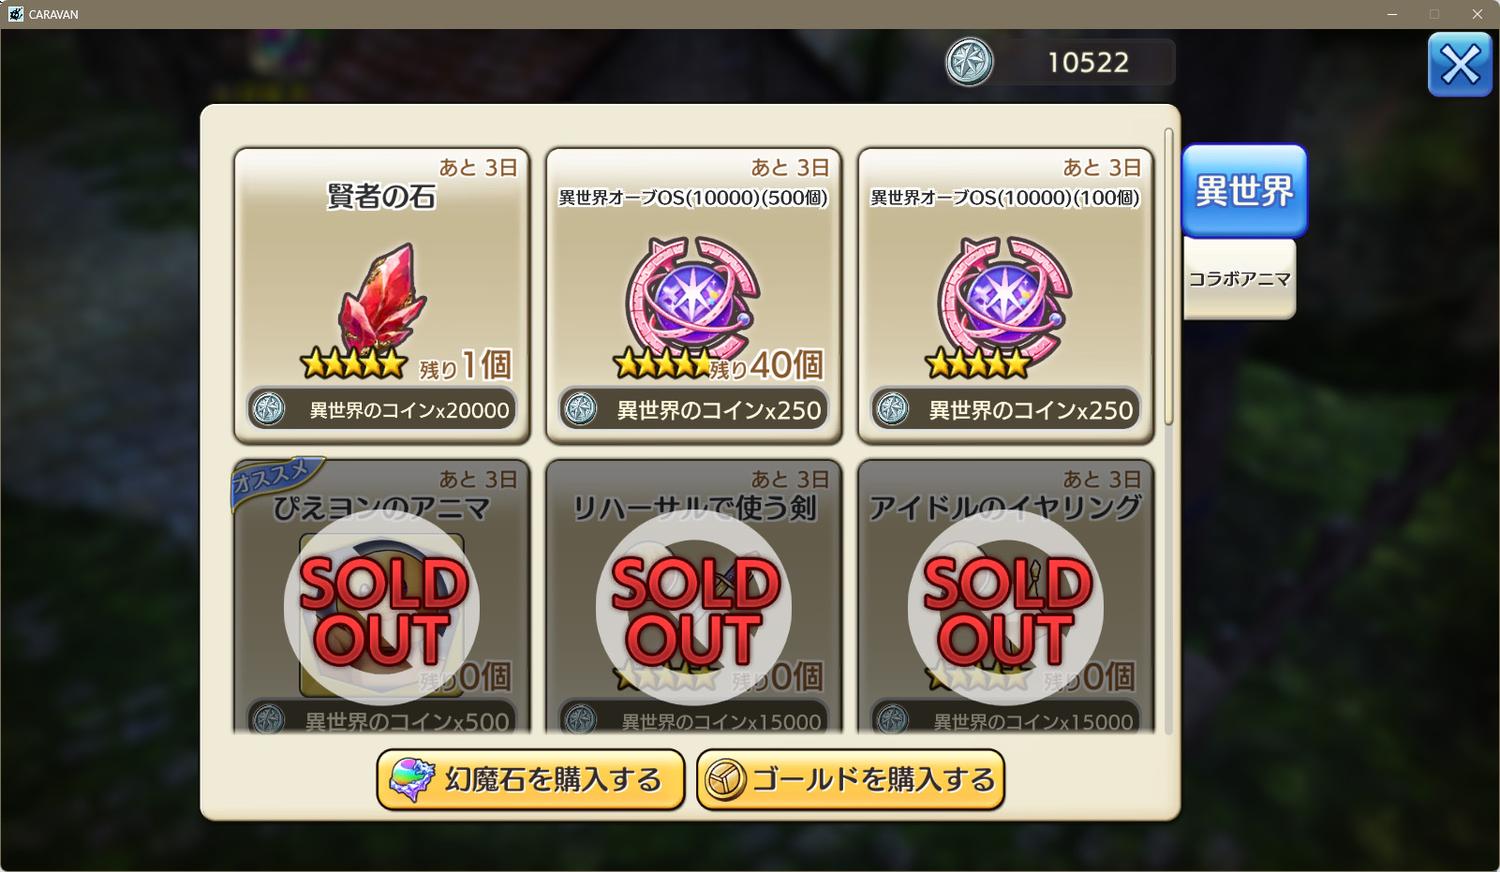This screenshot has width=1500, height=872.
Task: Click the gold coin icon on the ゴールド button
Action: coord(725,780)
